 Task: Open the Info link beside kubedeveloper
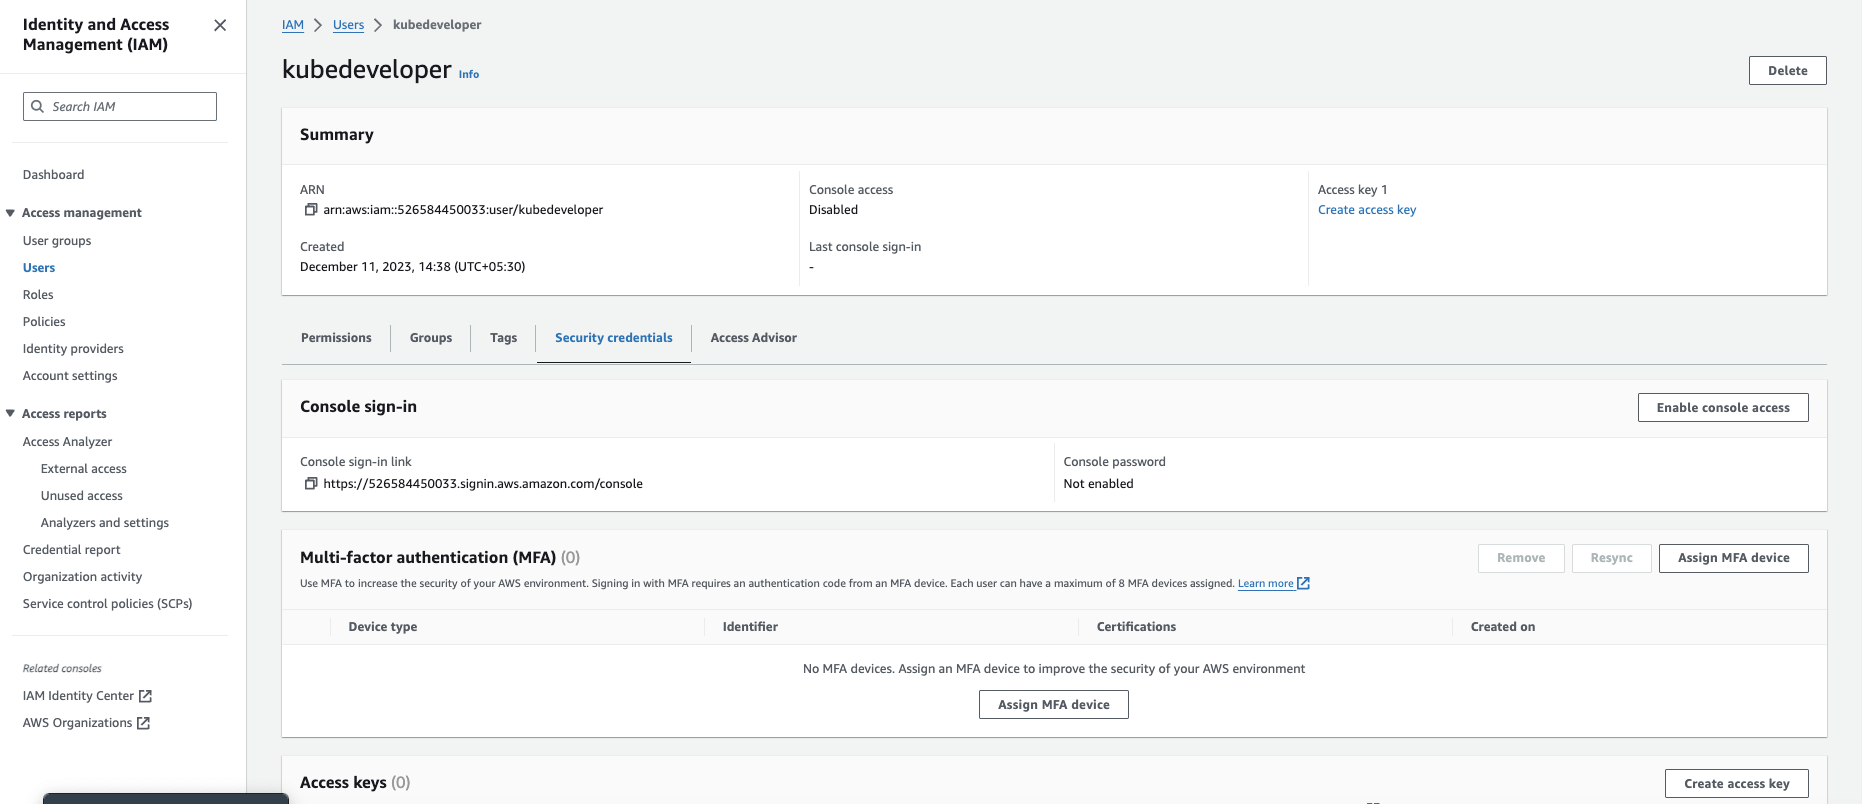[x=469, y=74]
